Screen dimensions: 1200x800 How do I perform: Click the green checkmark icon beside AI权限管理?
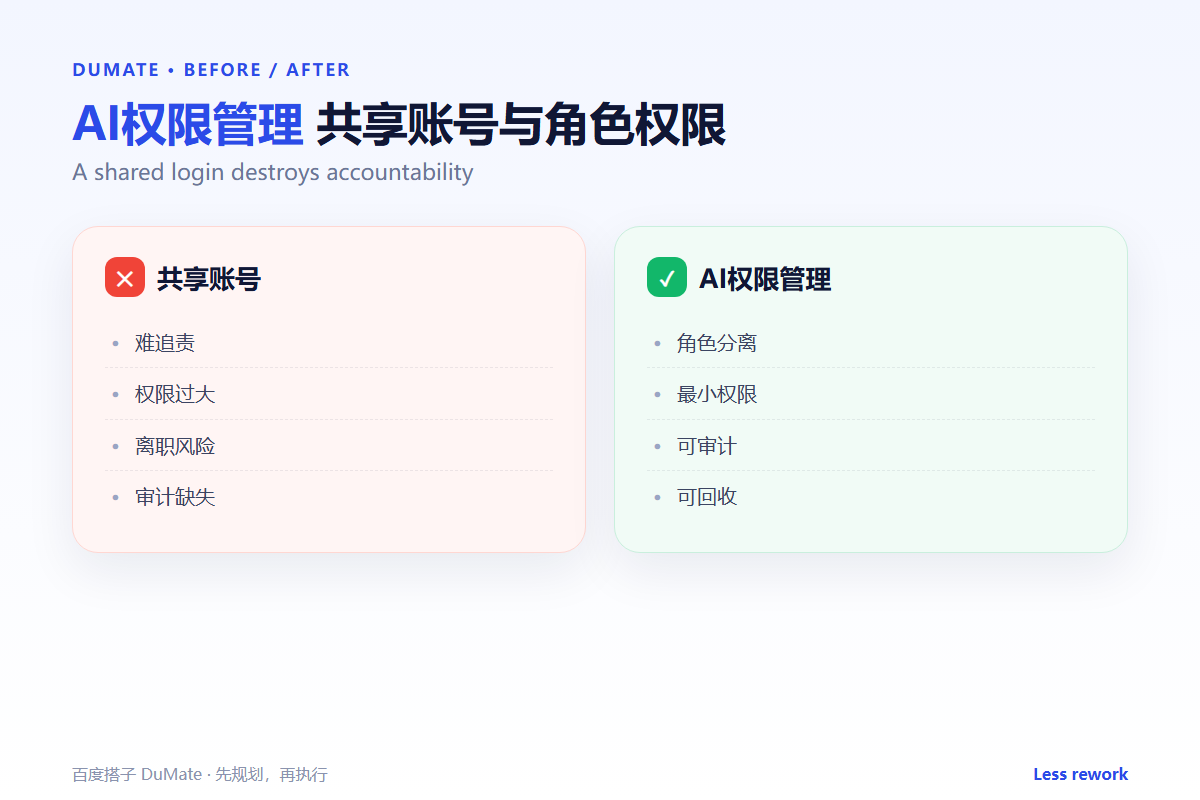(667, 277)
